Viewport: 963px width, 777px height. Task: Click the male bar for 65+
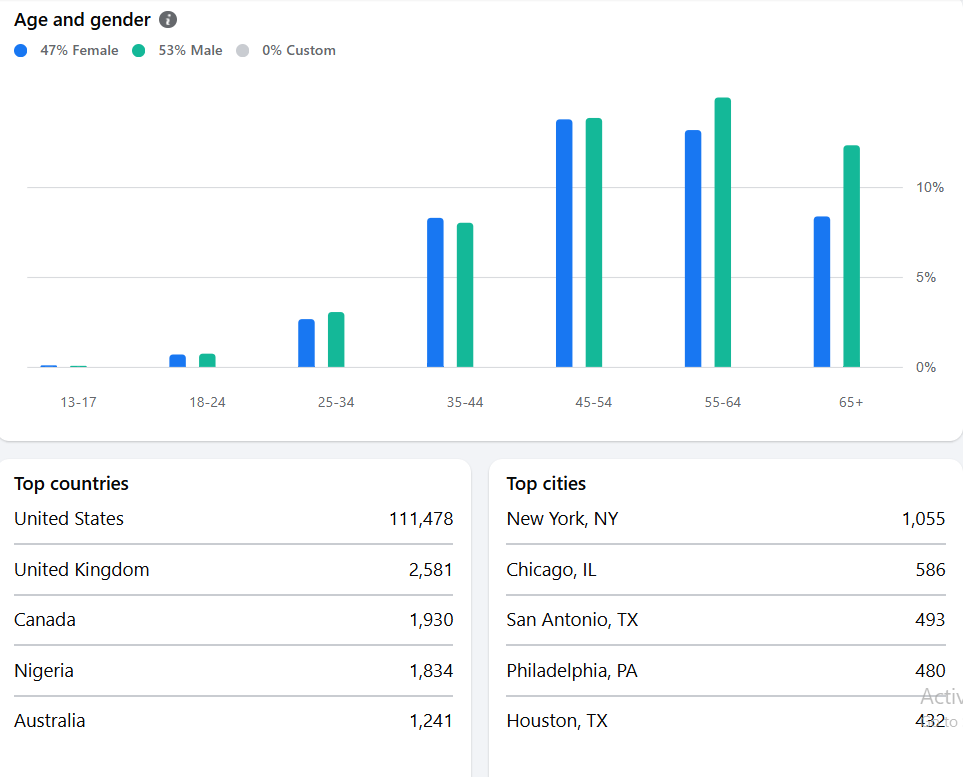point(852,256)
